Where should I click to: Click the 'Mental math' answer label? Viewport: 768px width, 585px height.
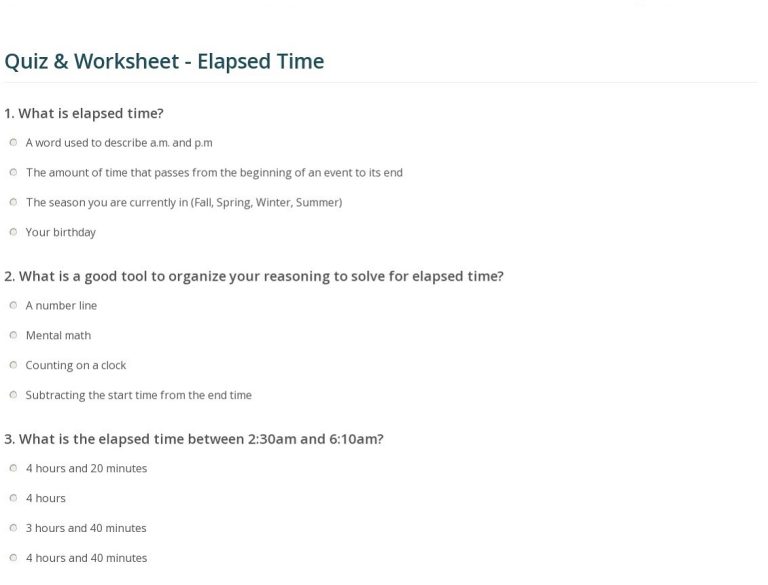click(58, 336)
